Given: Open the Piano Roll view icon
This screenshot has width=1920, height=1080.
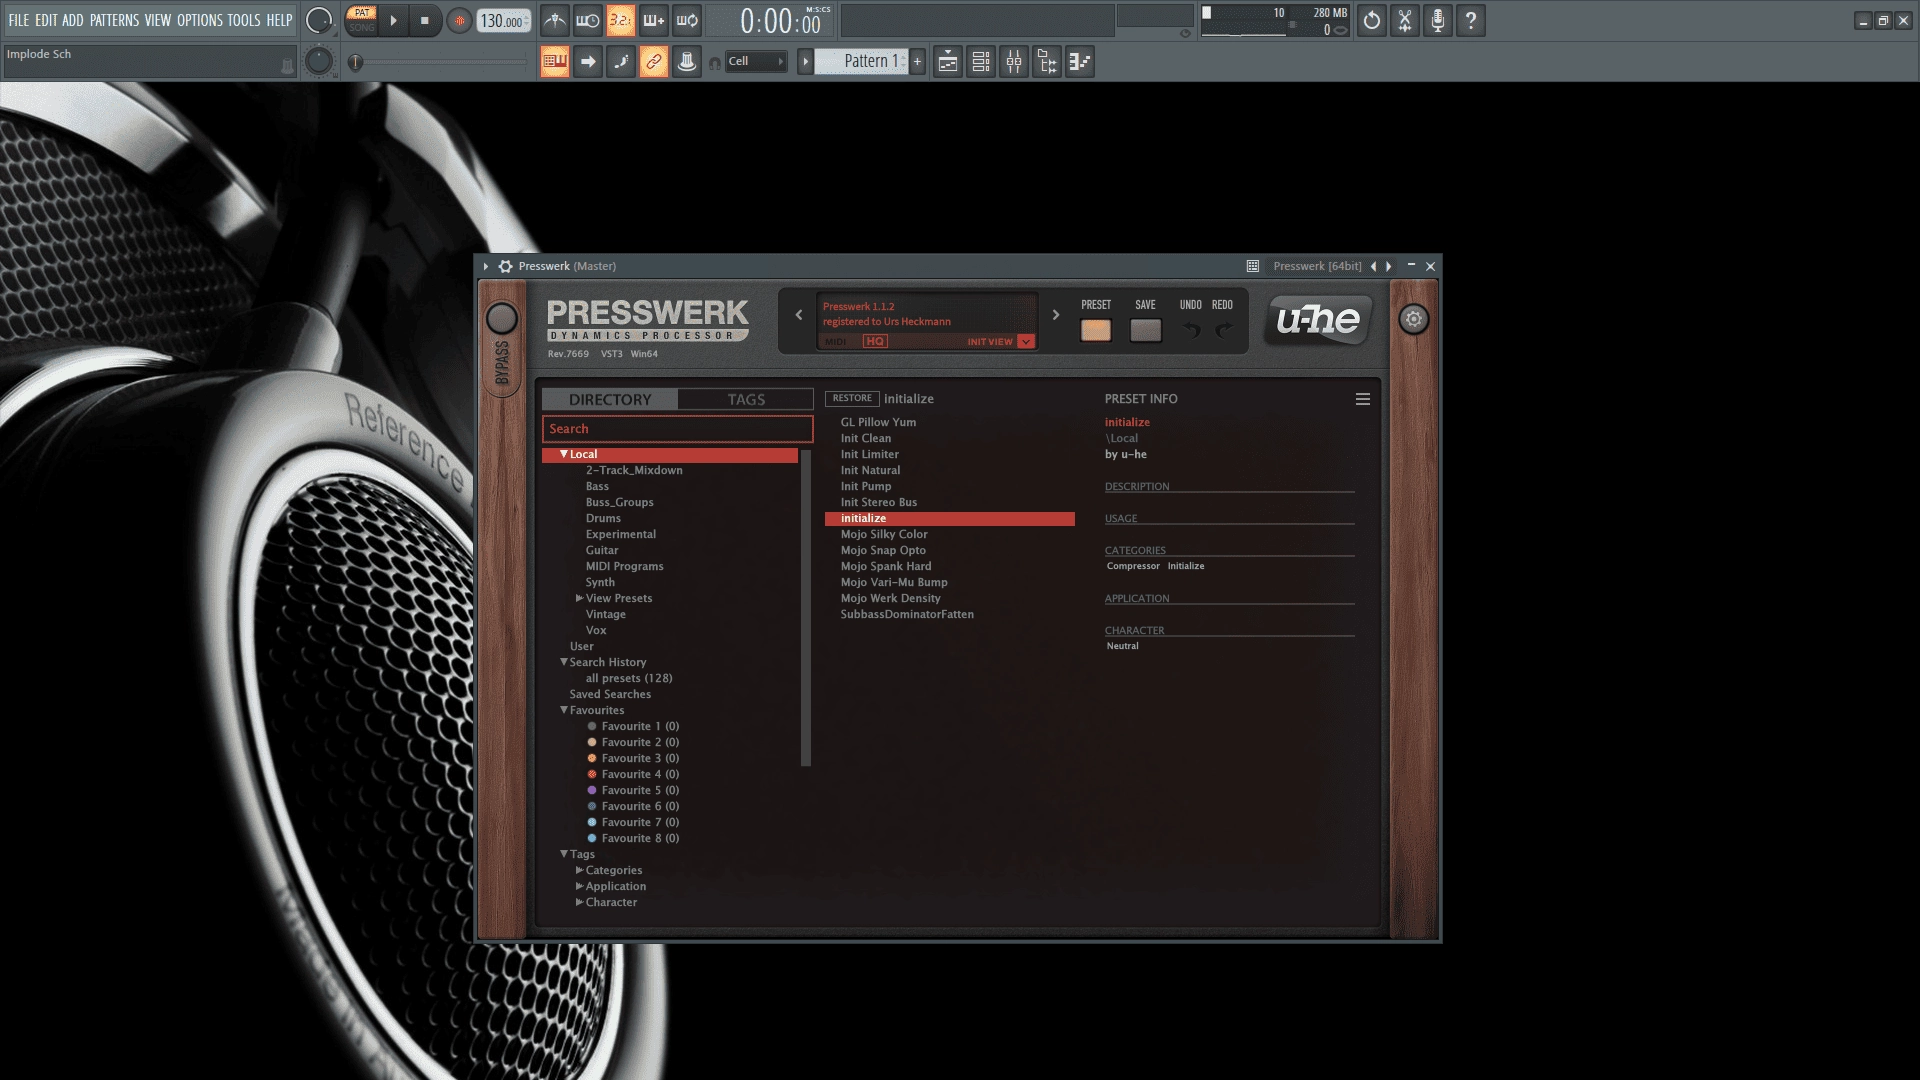Looking at the screenshot, I should tap(1080, 62).
